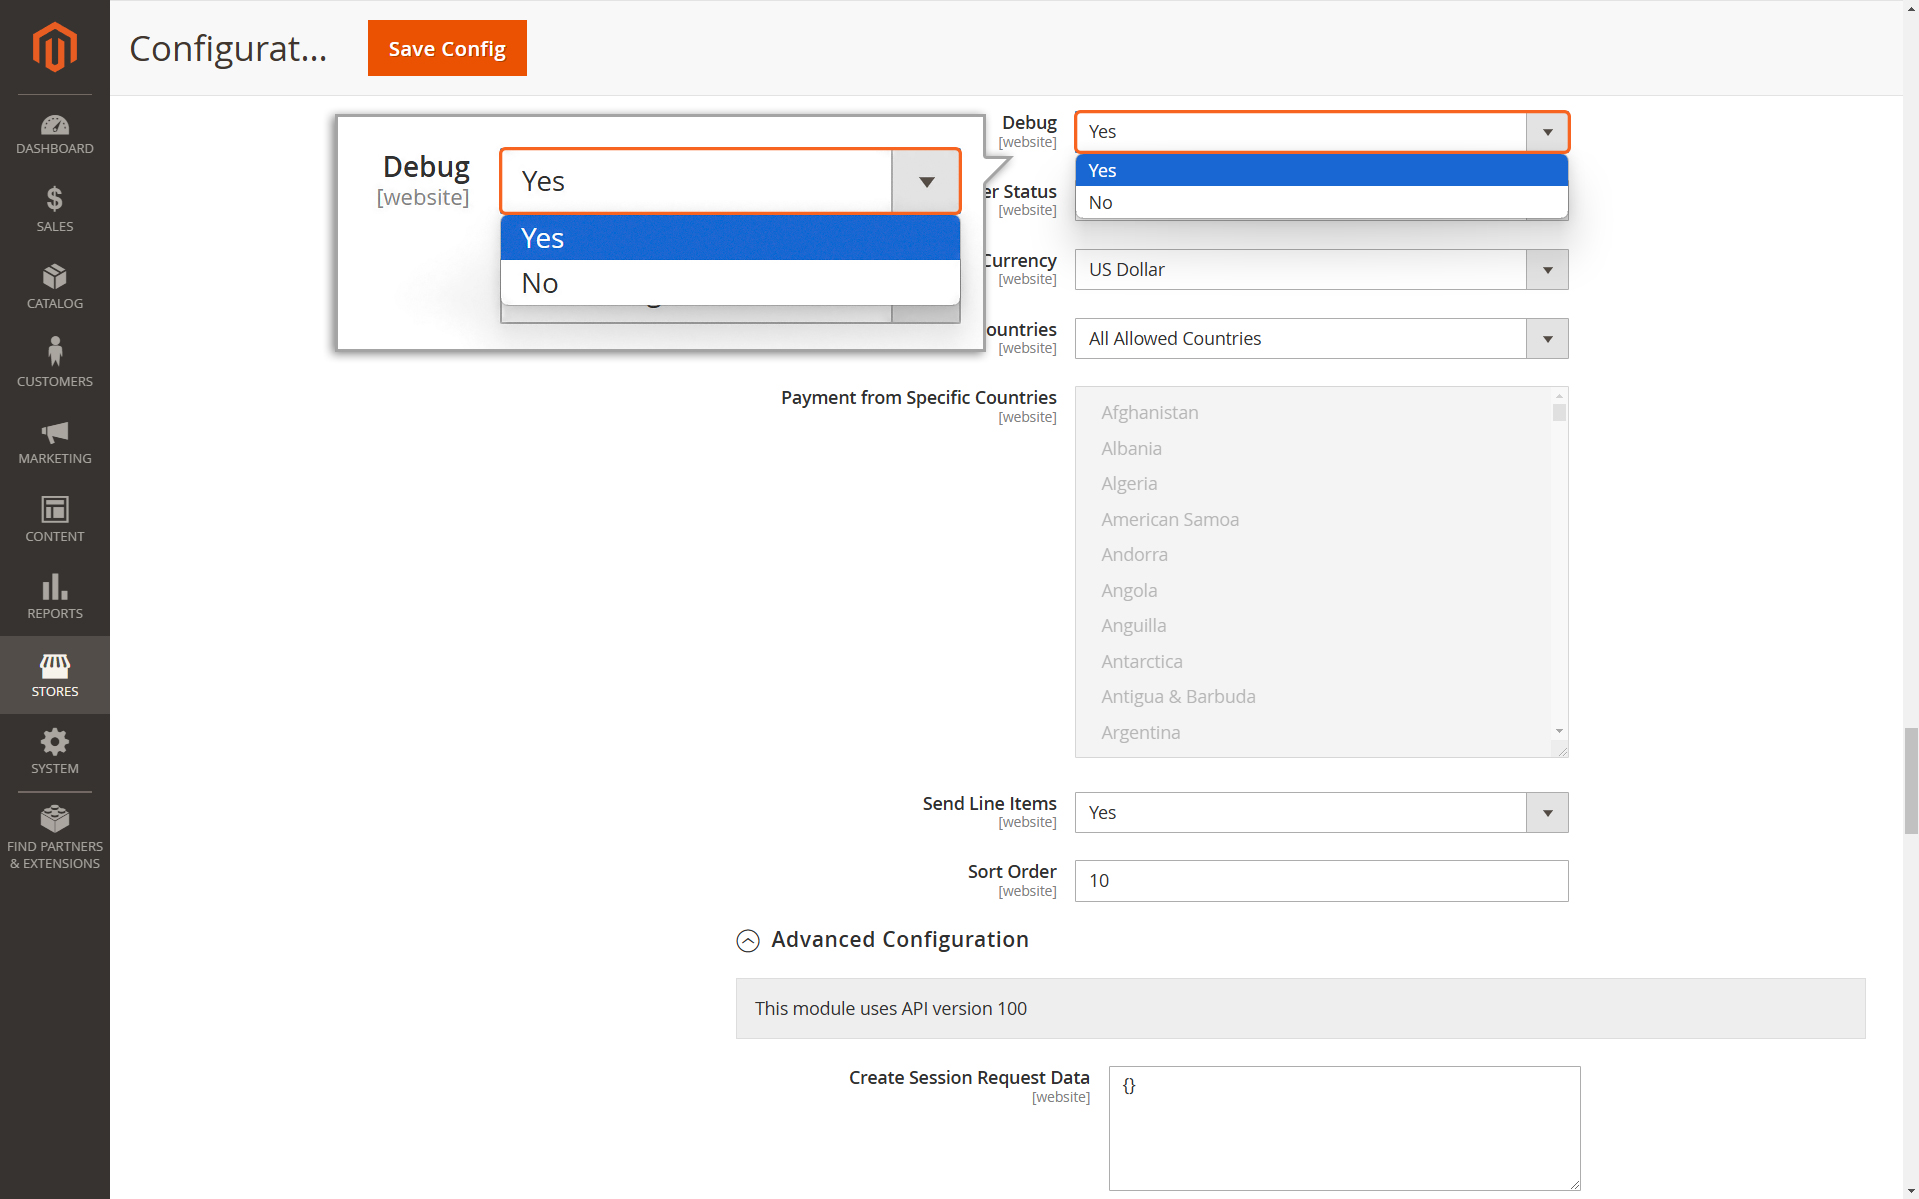Open the Stores sidebar menu
Image resolution: width=1919 pixels, height=1199 pixels.
55,675
